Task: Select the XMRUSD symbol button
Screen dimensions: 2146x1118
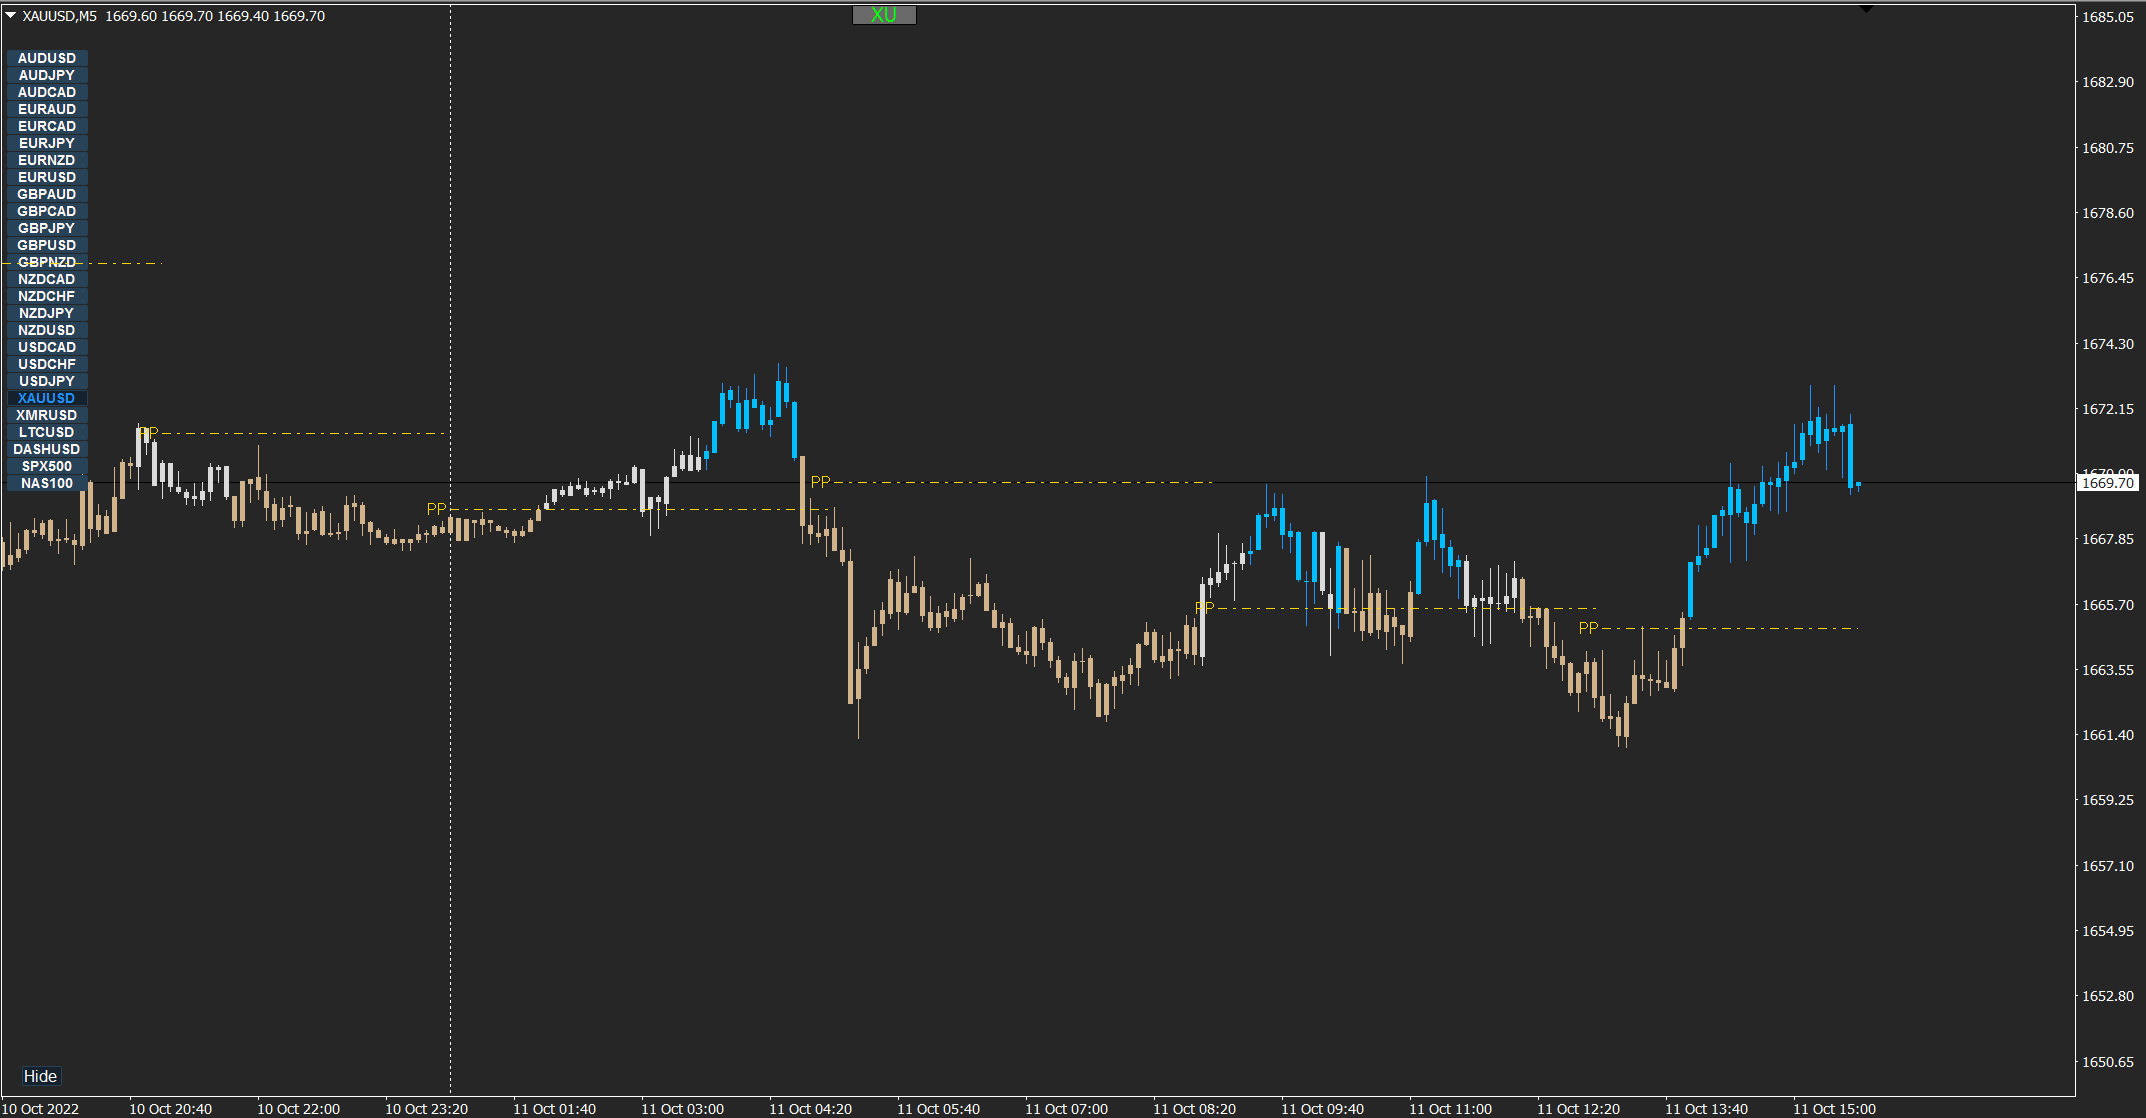Action: coord(47,415)
